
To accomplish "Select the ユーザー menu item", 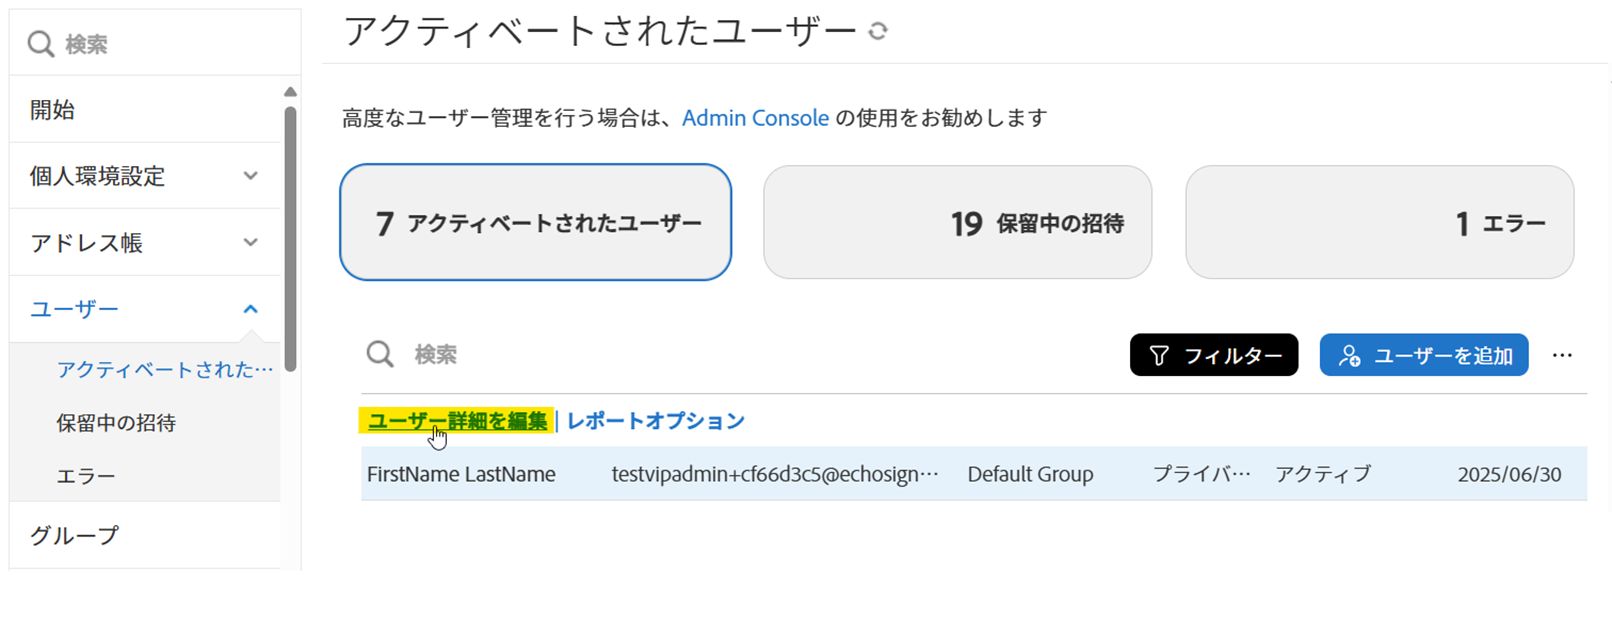I will pyautogui.click(x=145, y=309).
